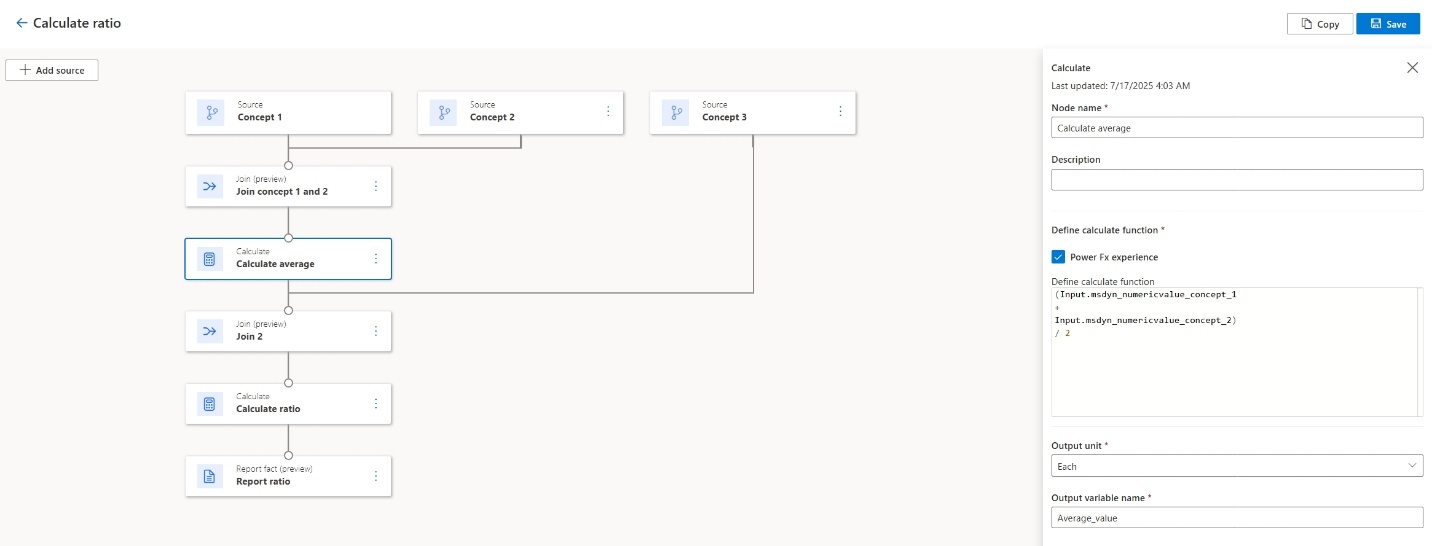Go back using the arrow beside Calculate ratio

22,23
